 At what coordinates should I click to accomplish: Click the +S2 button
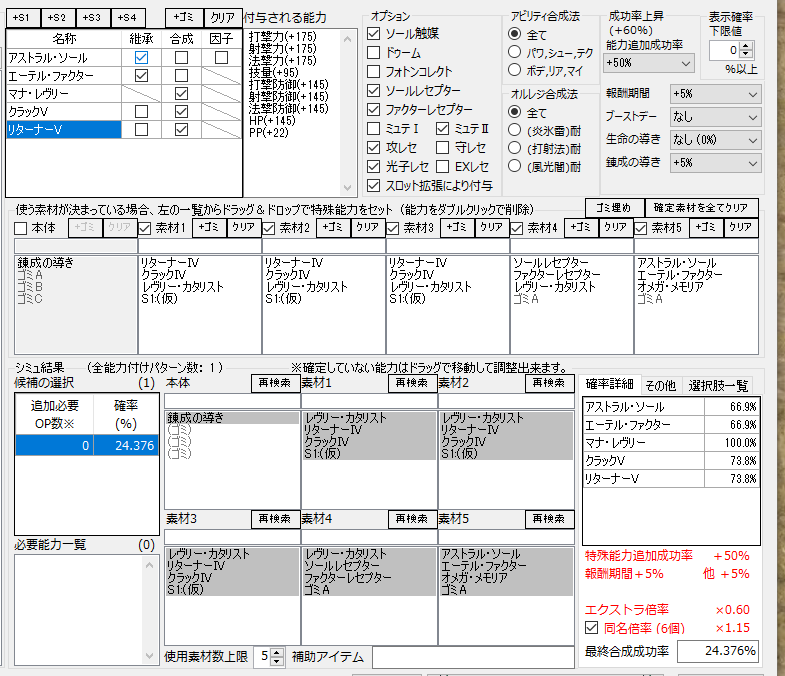coord(58,18)
